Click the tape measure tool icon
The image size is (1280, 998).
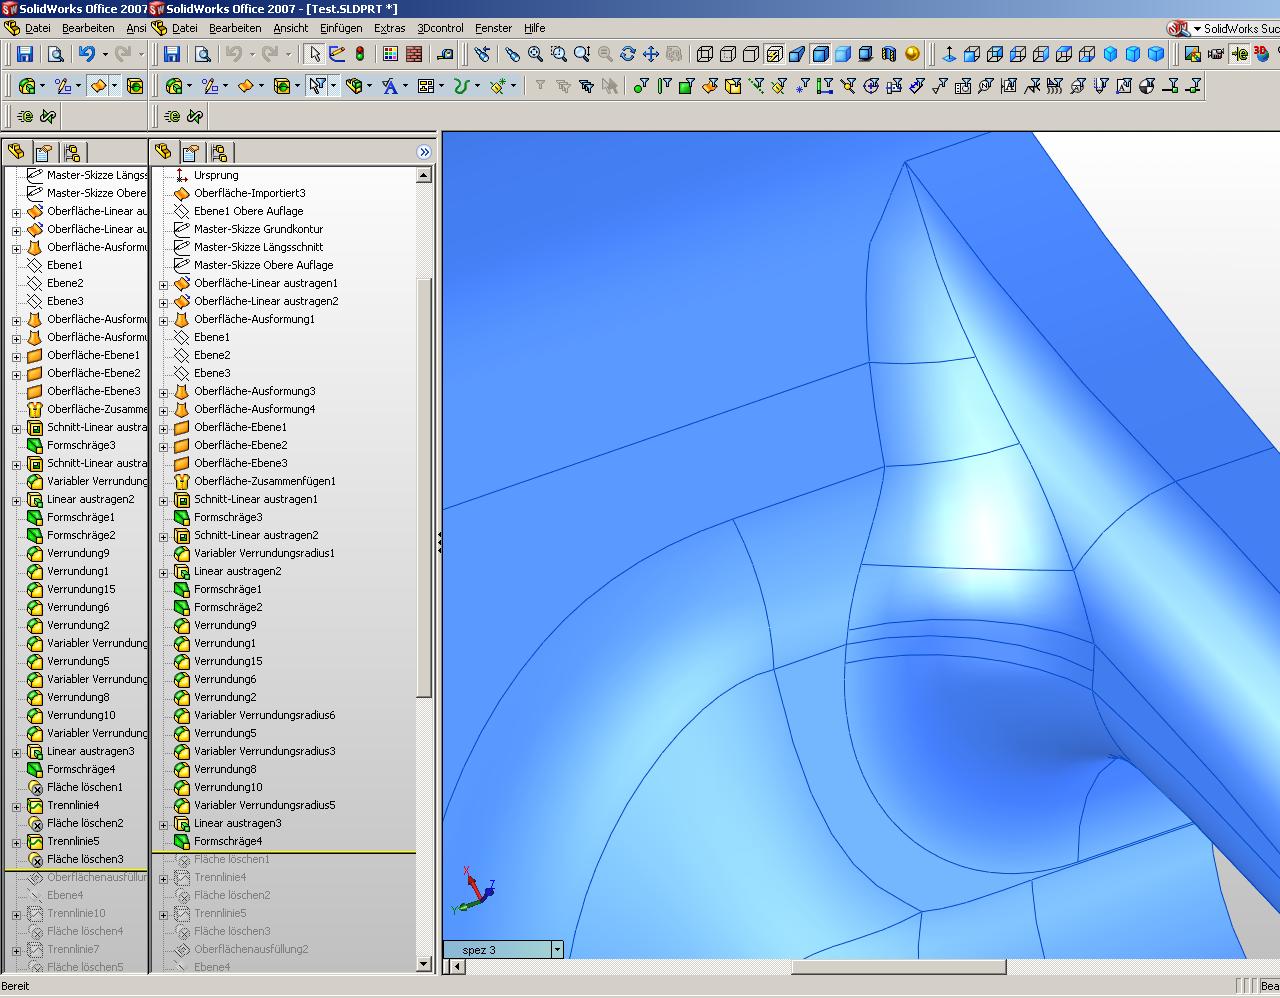[x=446, y=54]
